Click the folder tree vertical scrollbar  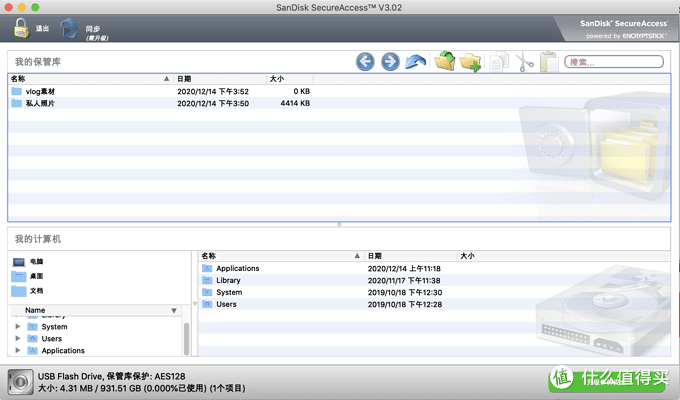186,338
